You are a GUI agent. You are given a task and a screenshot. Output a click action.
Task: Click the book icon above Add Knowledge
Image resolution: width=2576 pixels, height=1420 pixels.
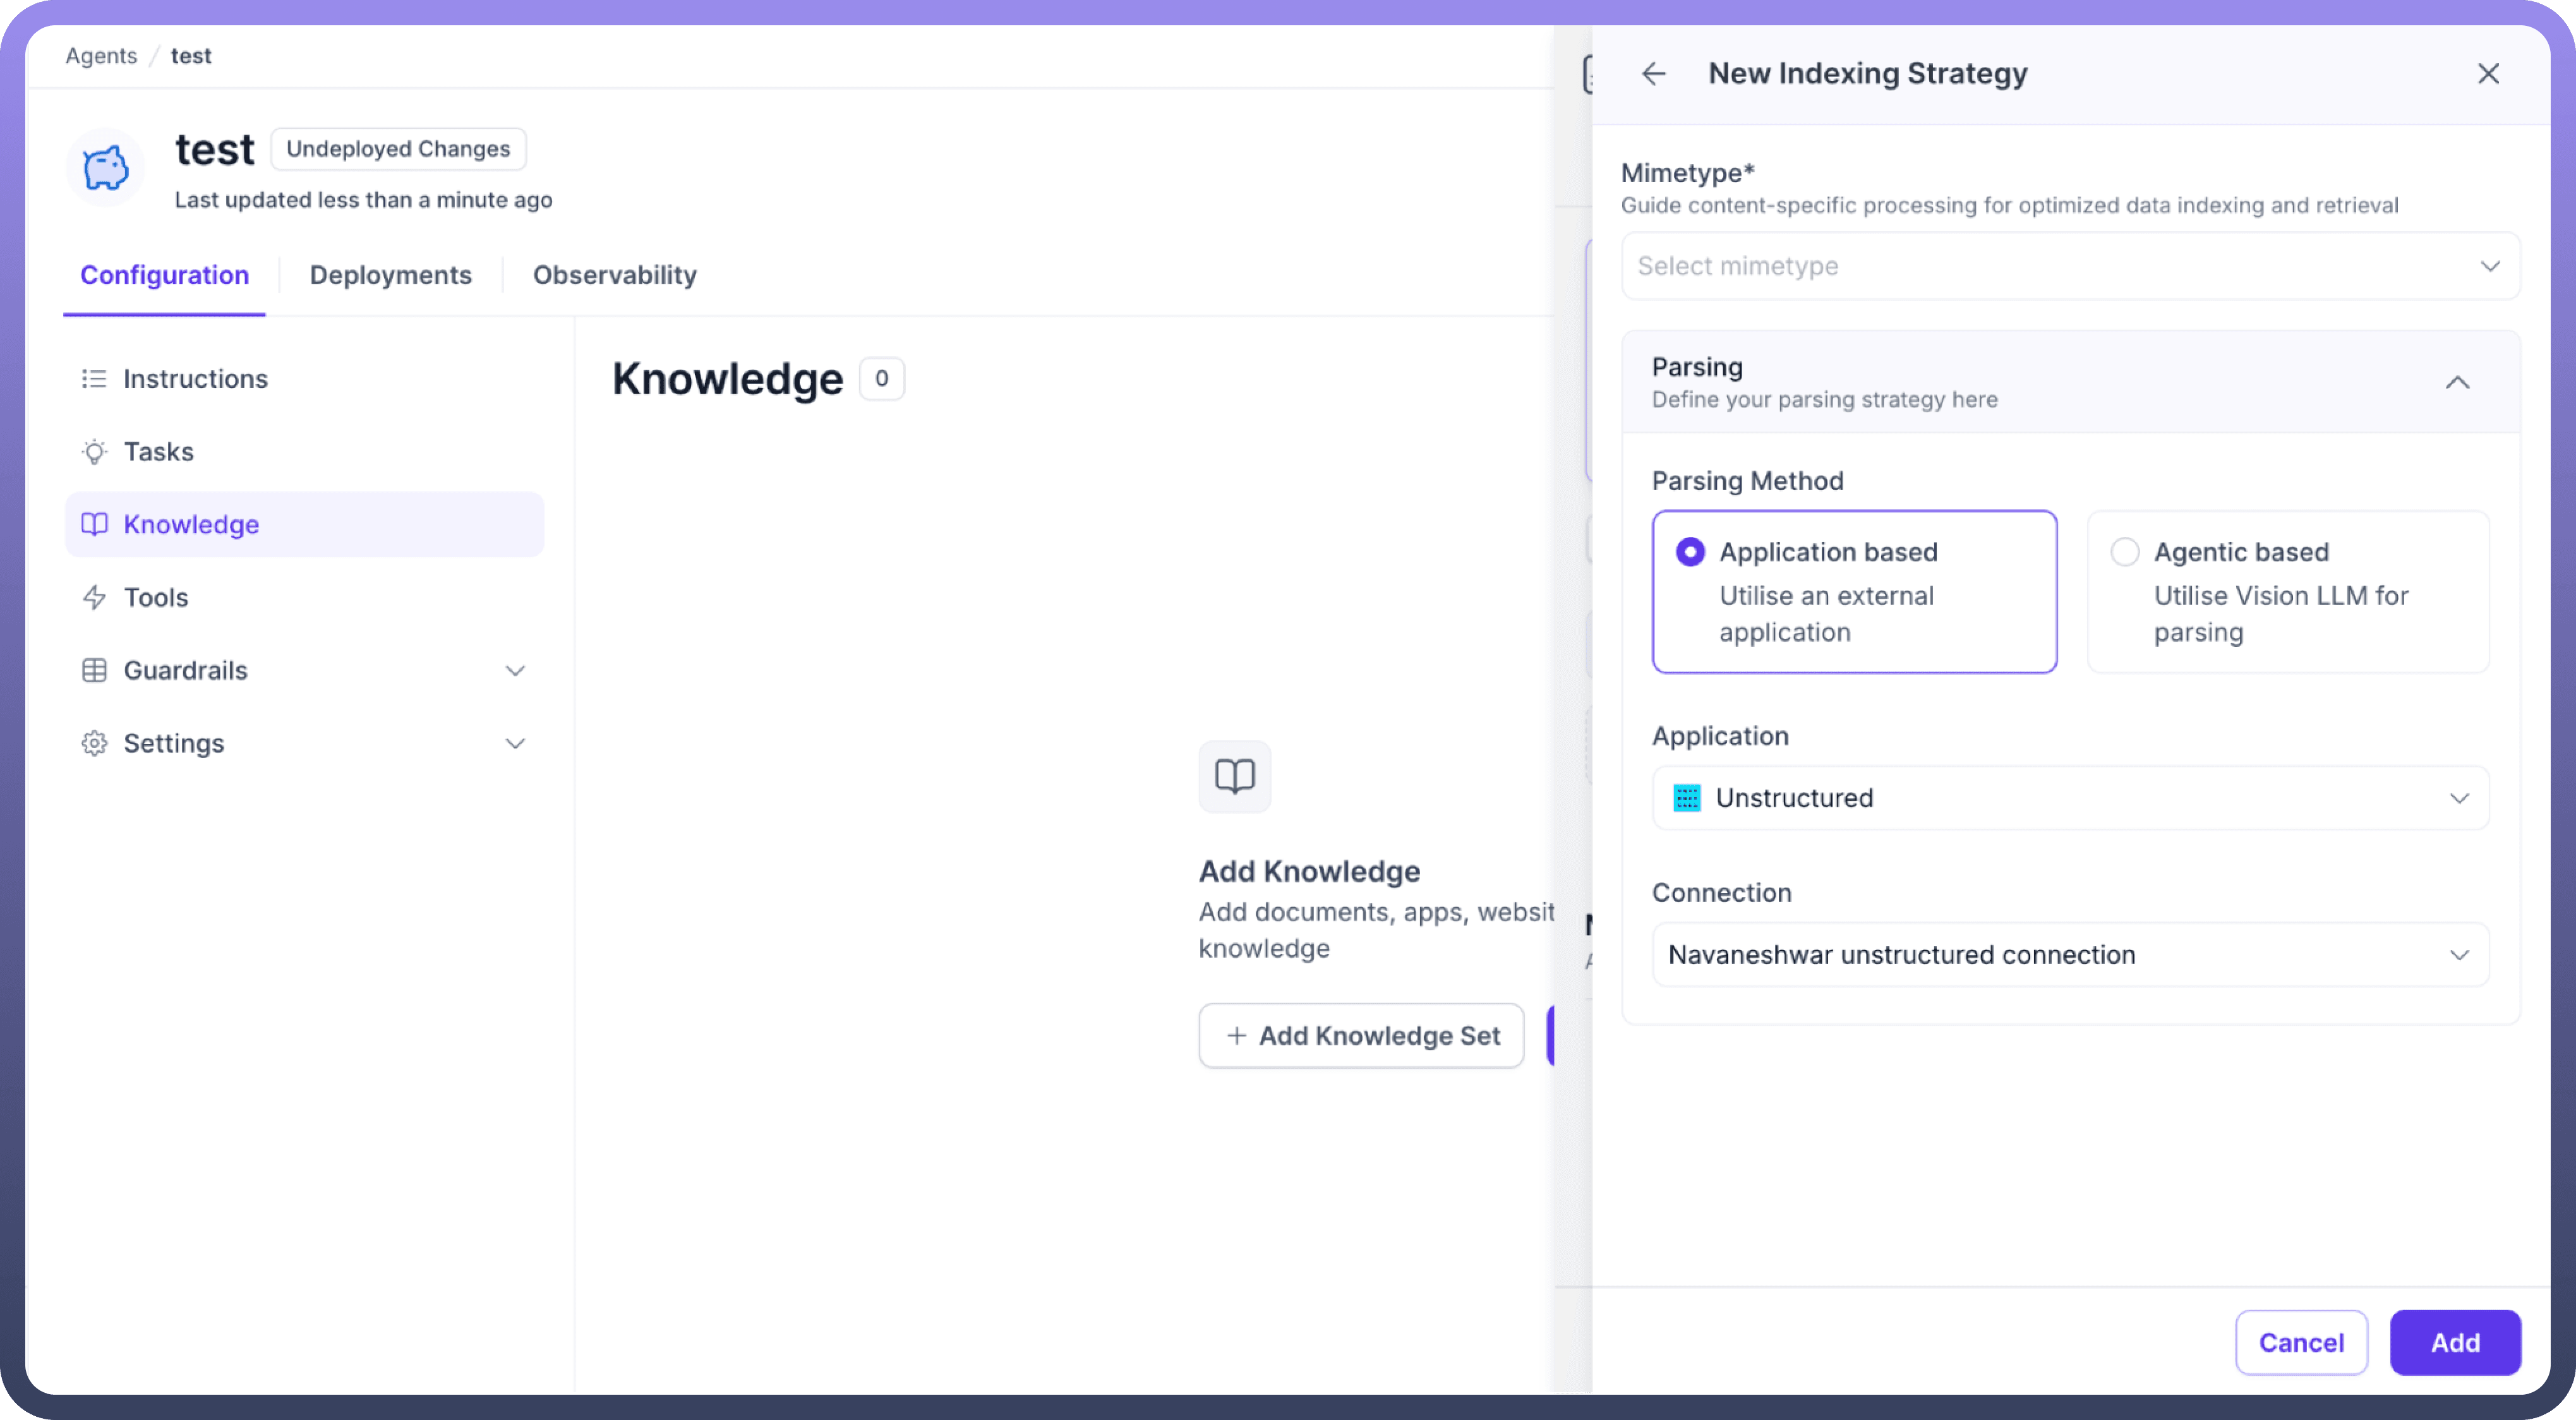[1234, 776]
